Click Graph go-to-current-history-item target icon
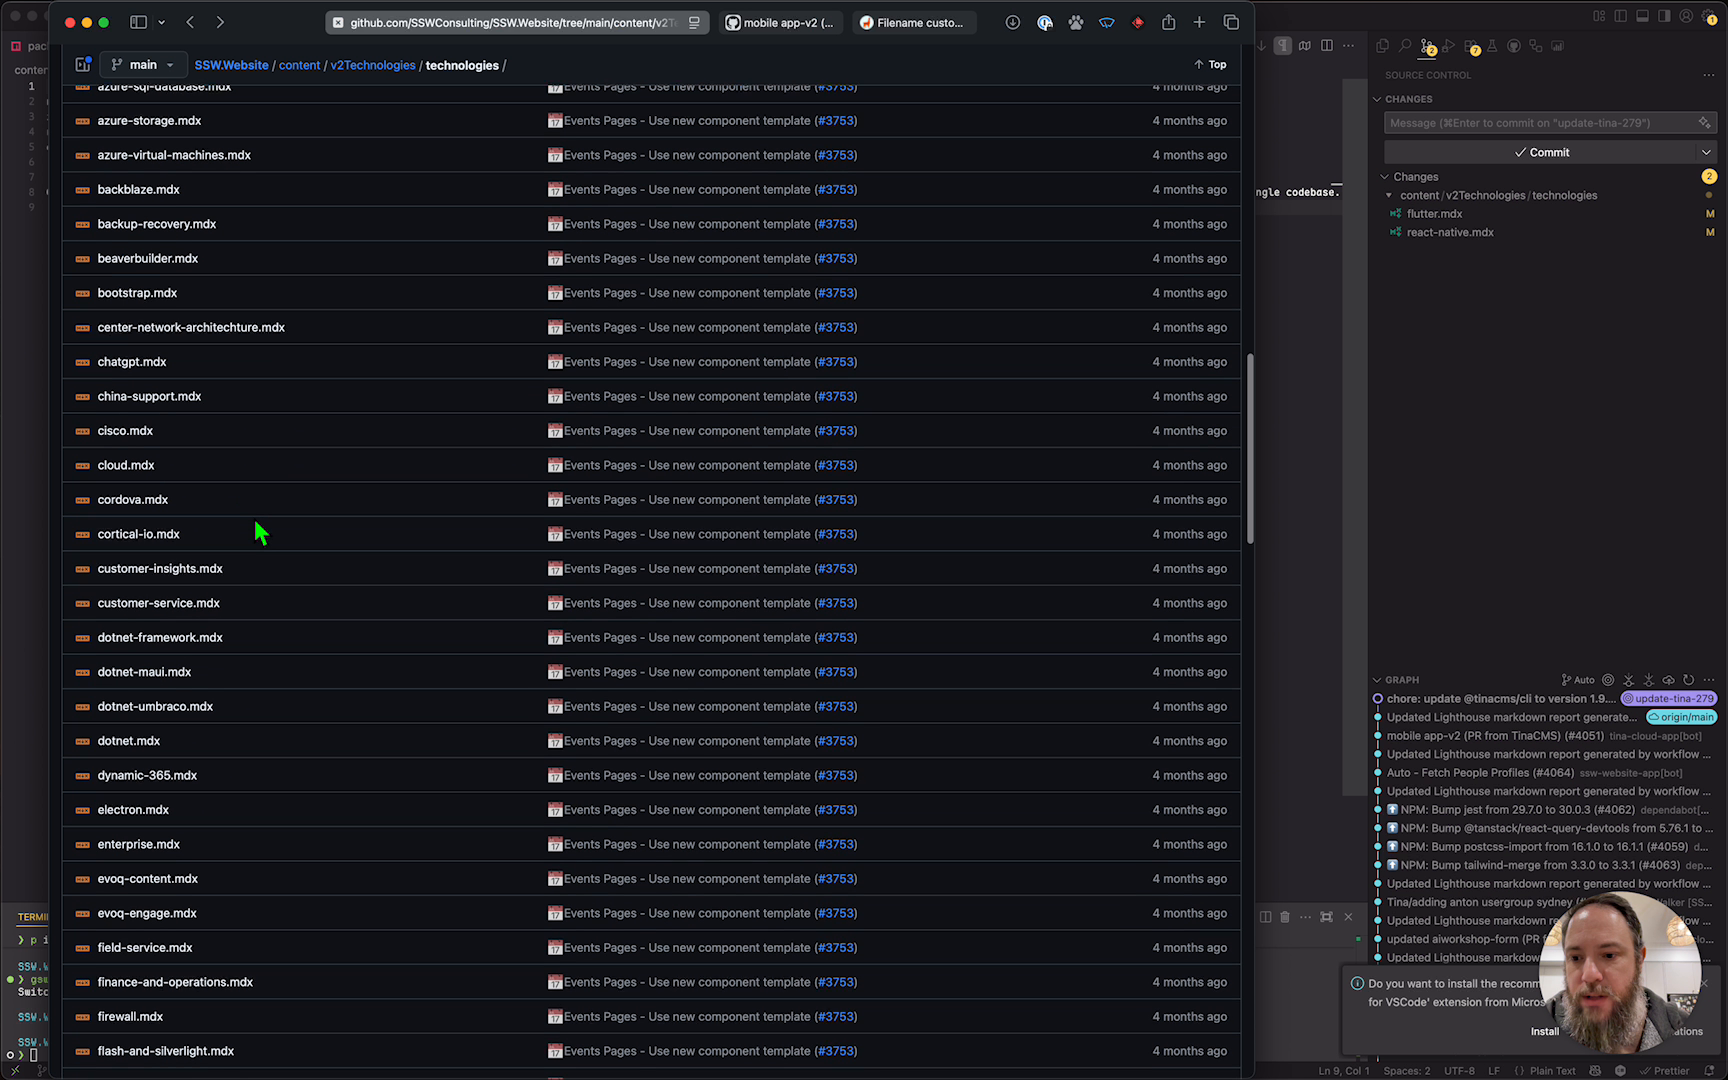This screenshot has height=1080, width=1728. click(1608, 680)
